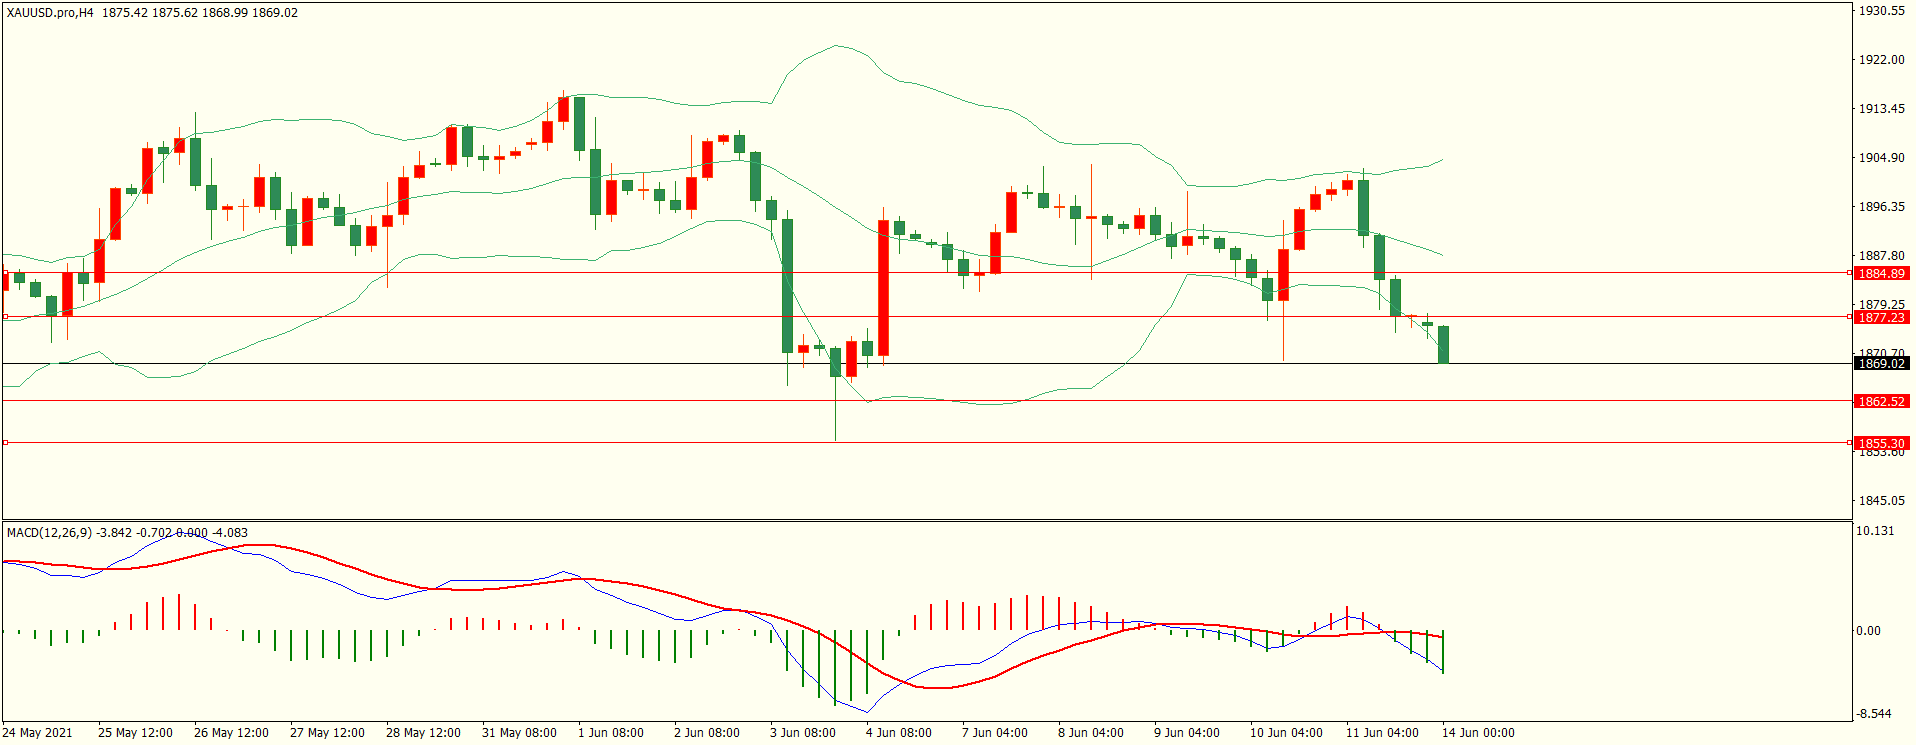Select the 1884.89 line's left anchor square

pyautogui.click(x=5, y=272)
